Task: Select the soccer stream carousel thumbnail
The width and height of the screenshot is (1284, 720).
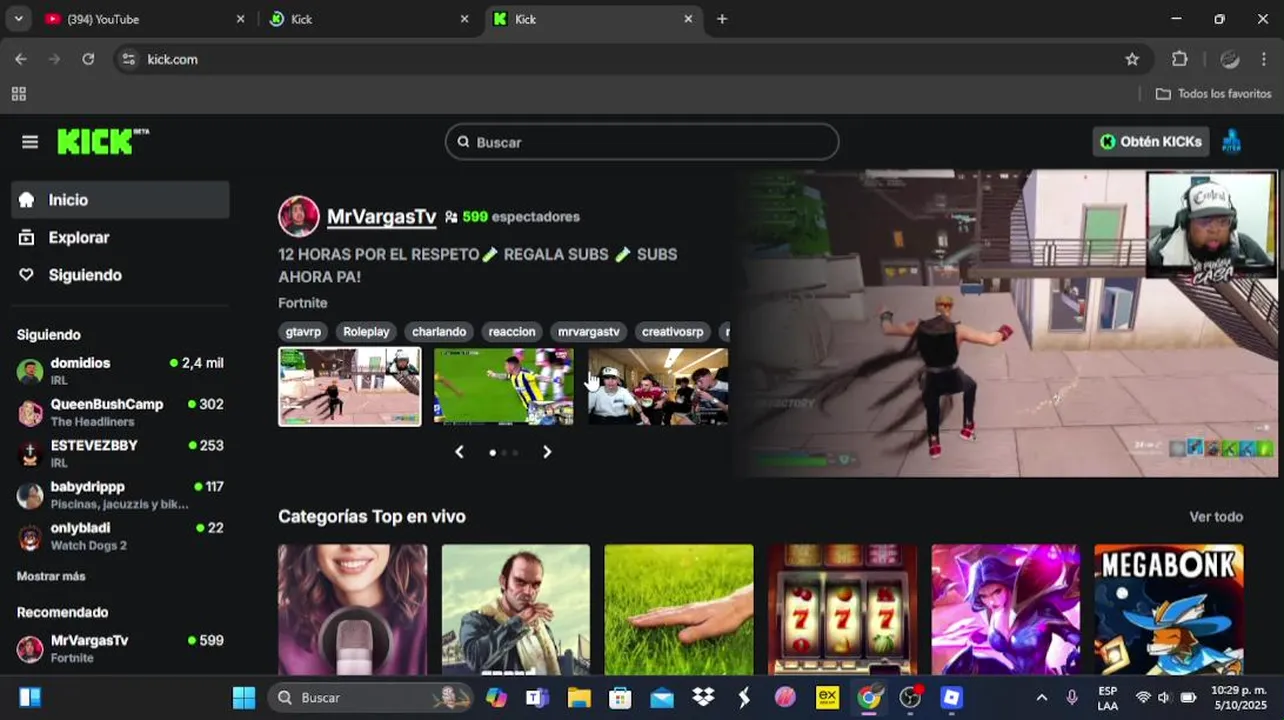Action: pyautogui.click(x=503, y=387)
